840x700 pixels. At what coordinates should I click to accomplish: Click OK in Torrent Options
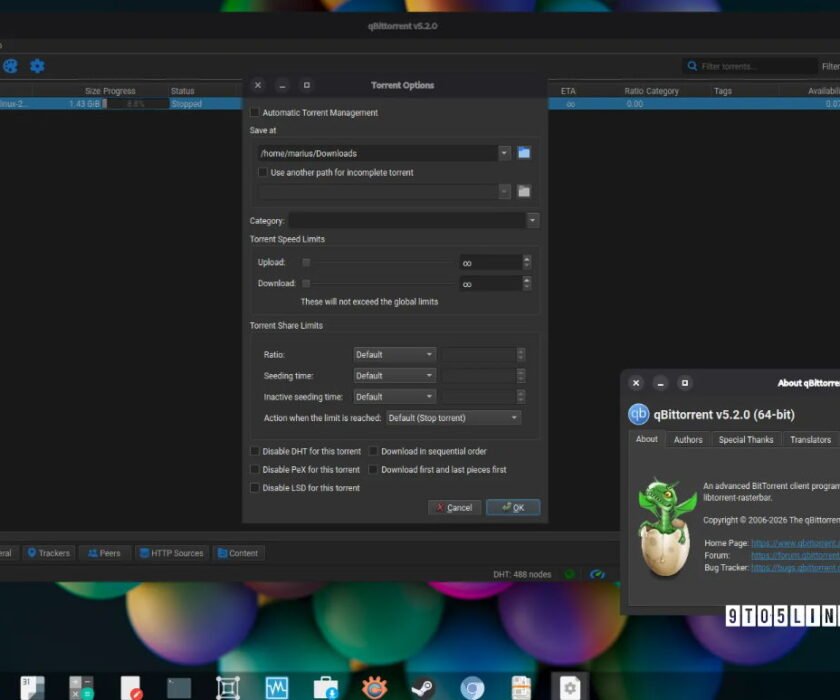coord(513,507)
